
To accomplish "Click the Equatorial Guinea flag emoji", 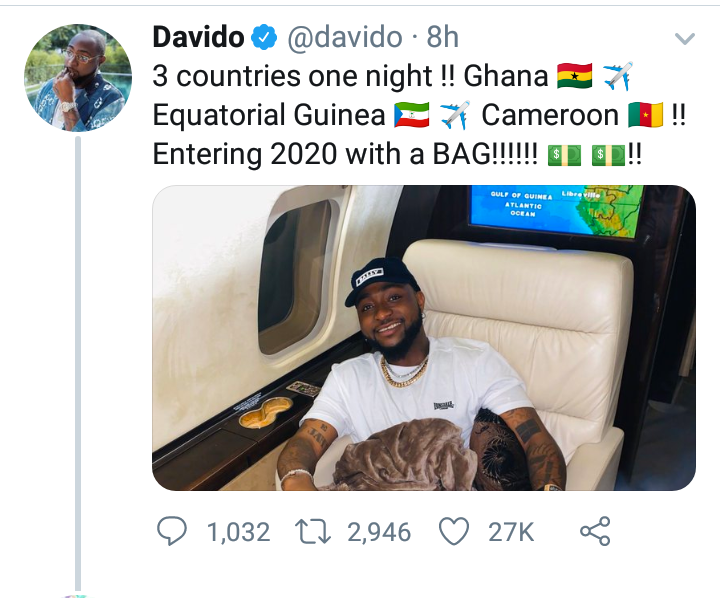I will 411,115.
